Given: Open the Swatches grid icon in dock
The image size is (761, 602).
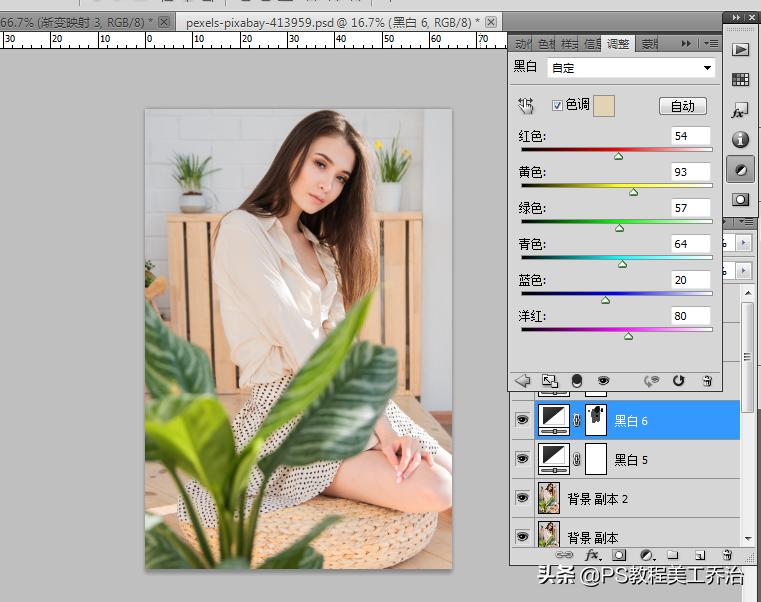Looking at the screenshot, I should pyautogui.click(x=740, y=79).
